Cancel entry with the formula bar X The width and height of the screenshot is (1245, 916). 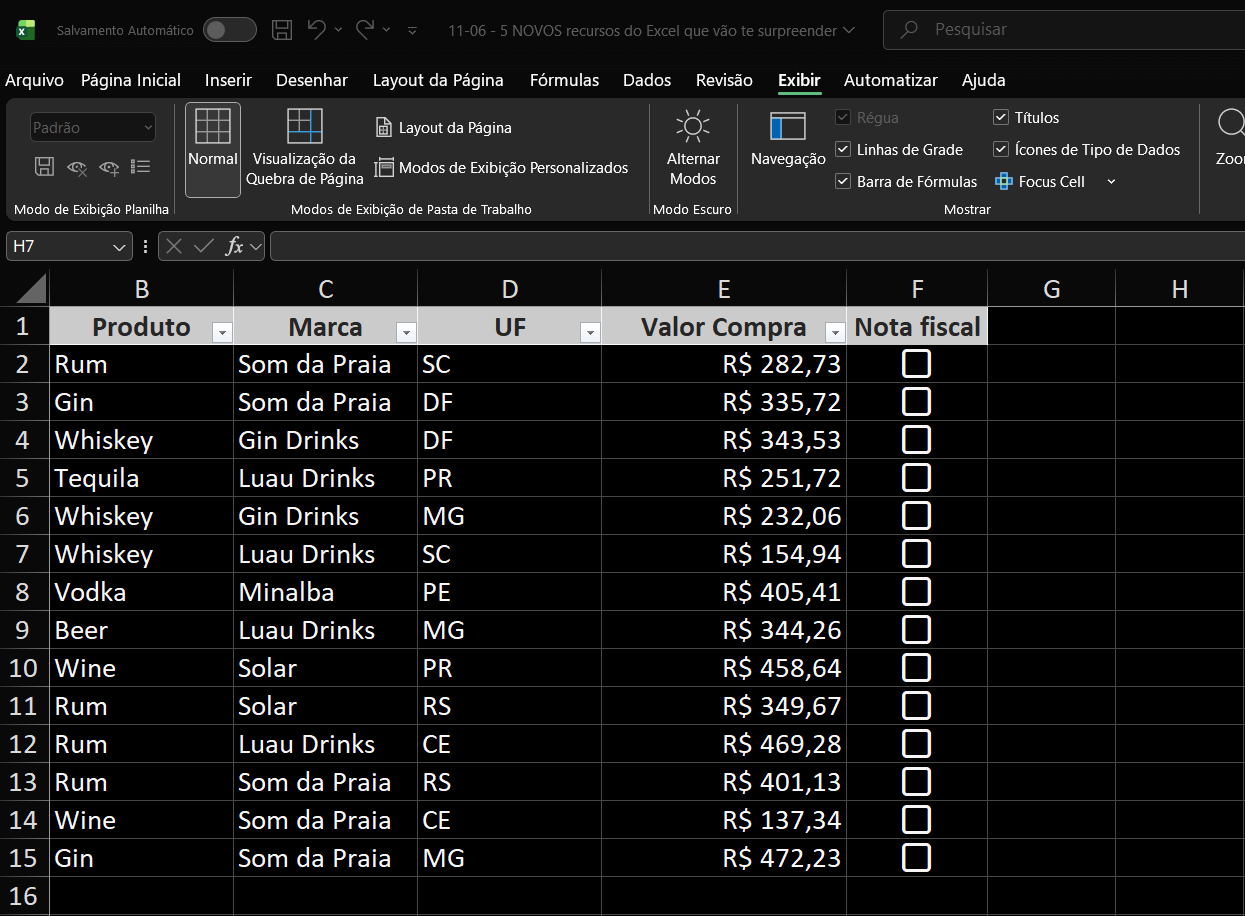tap(174, 246)
